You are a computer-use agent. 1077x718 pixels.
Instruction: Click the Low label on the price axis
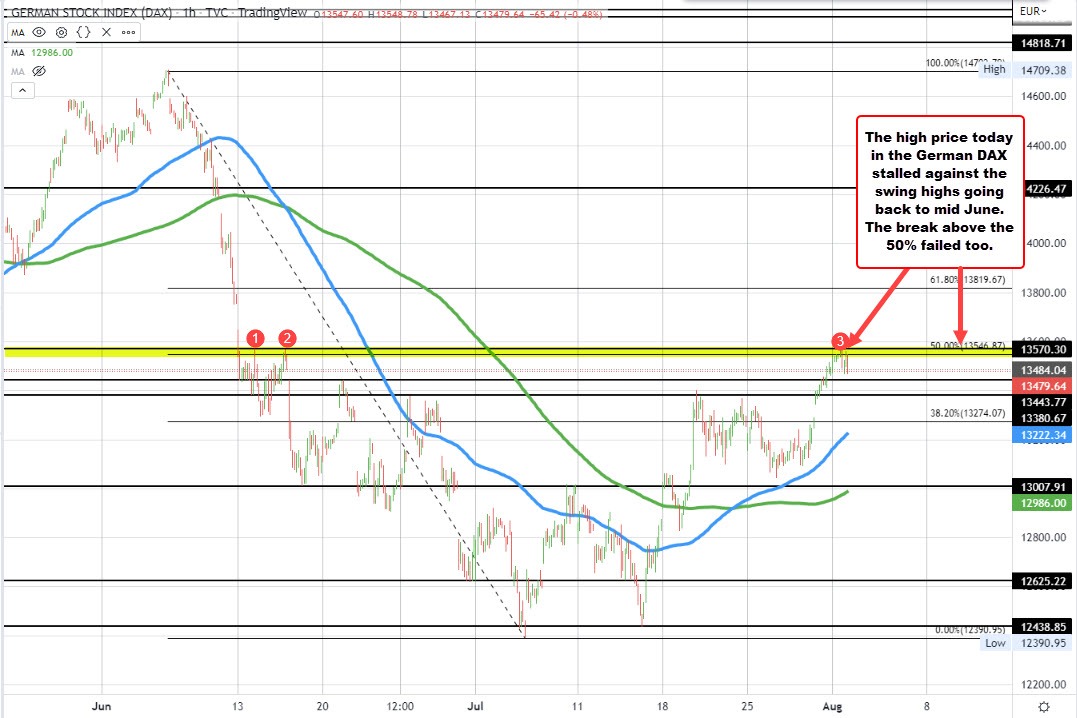(x=994, y=643)
